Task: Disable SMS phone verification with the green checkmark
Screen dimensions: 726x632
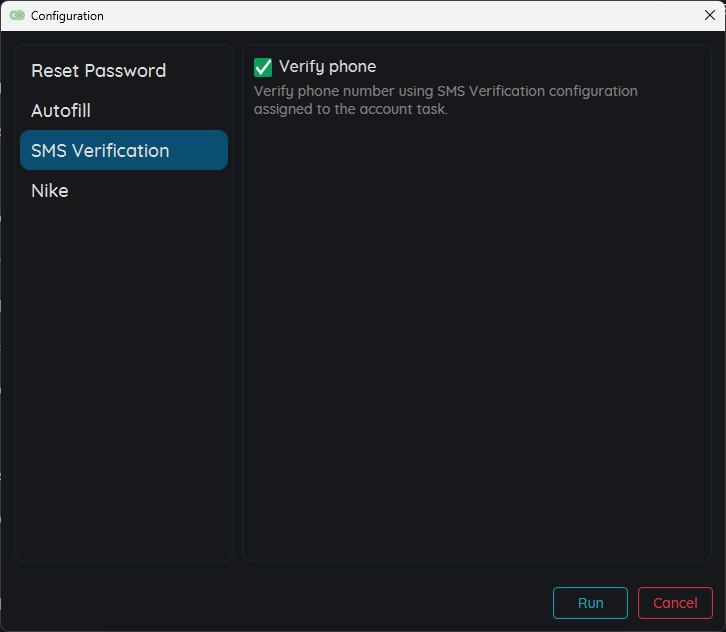Action: click(x=263, y=67)
